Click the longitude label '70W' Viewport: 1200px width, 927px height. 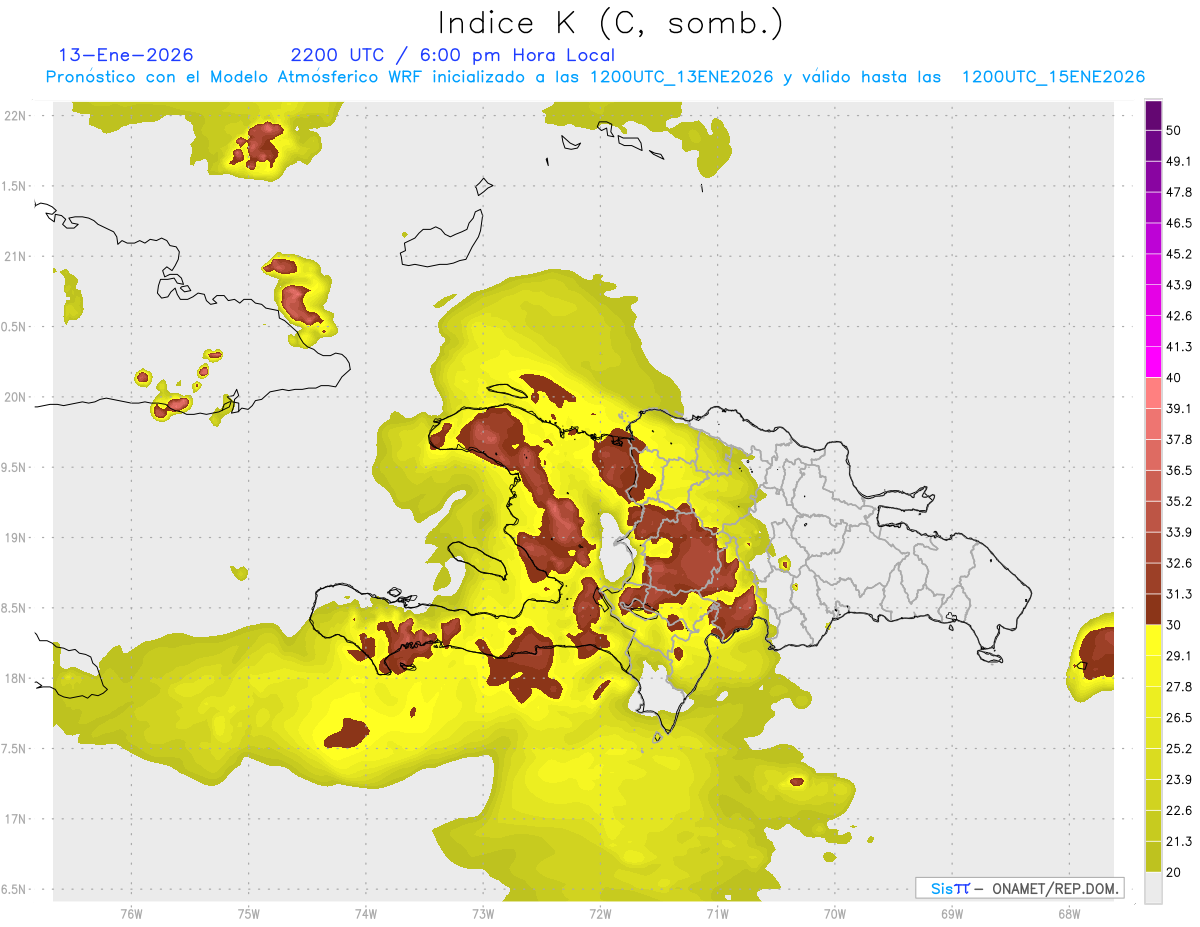[x=834, y=914]
